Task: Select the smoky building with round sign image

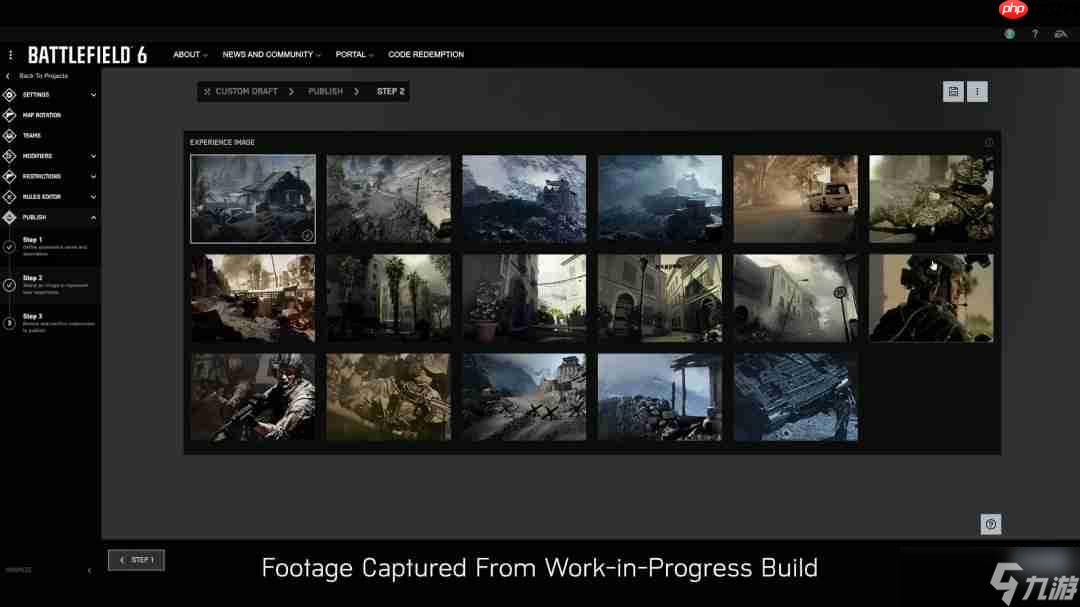Action: pos(796,298)
